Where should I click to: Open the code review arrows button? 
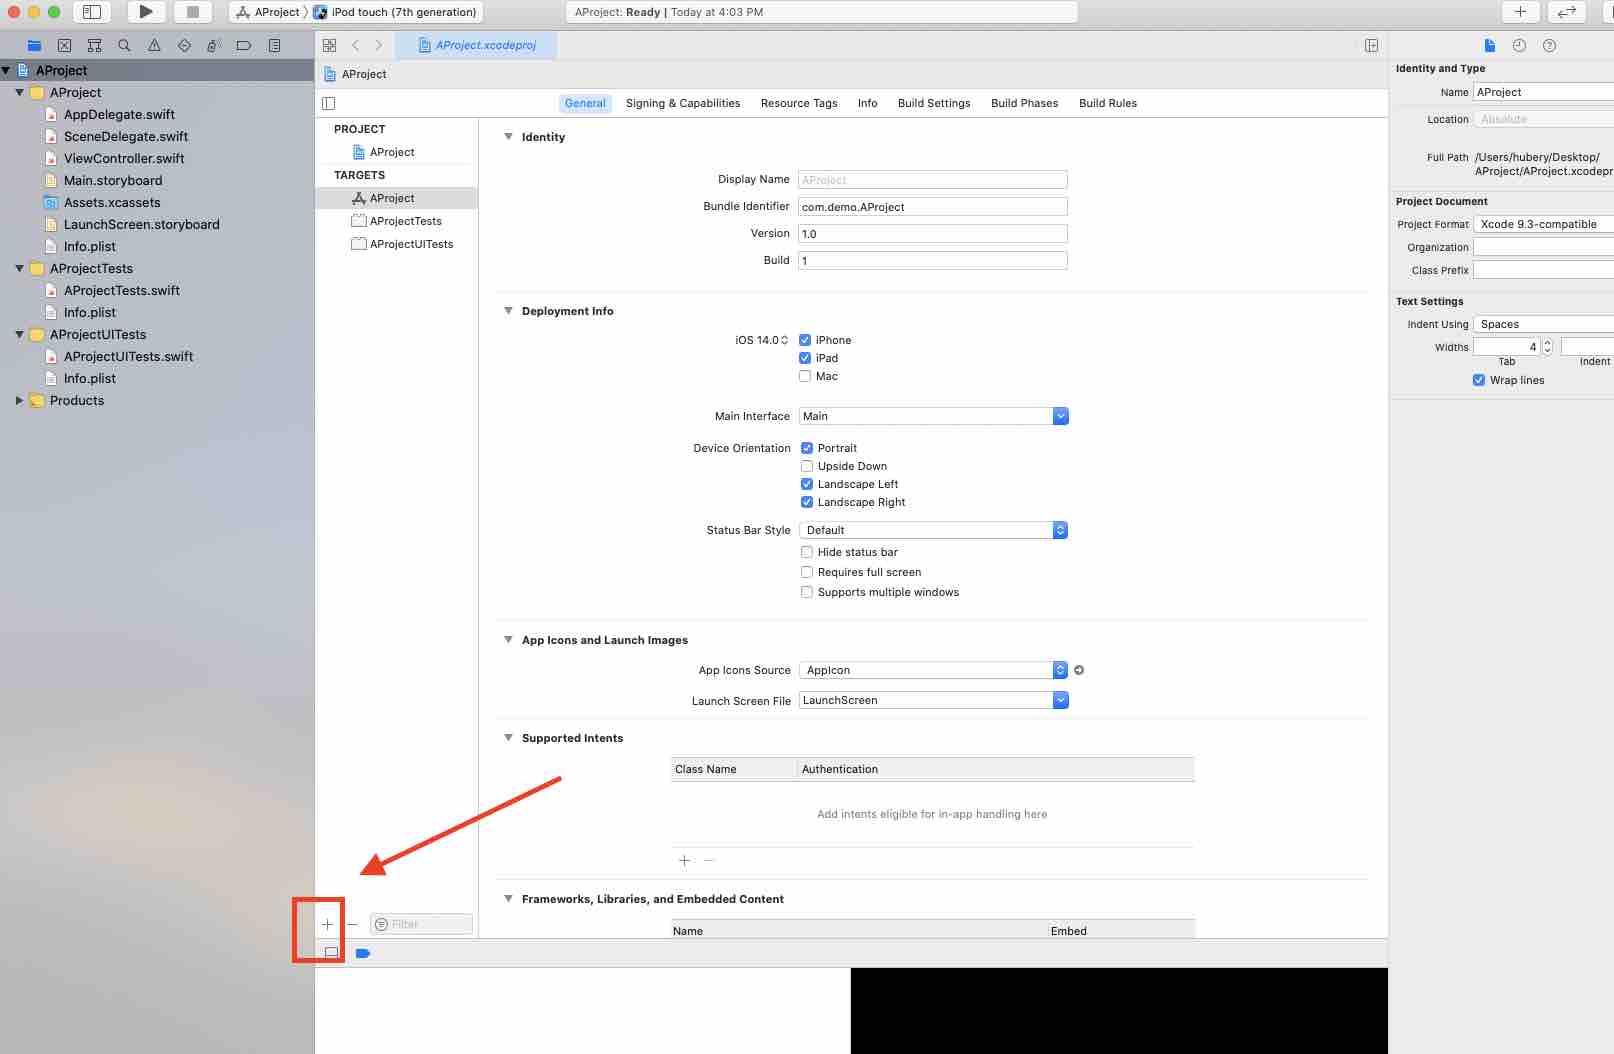pyautogui.click(x=1566, y=12)
